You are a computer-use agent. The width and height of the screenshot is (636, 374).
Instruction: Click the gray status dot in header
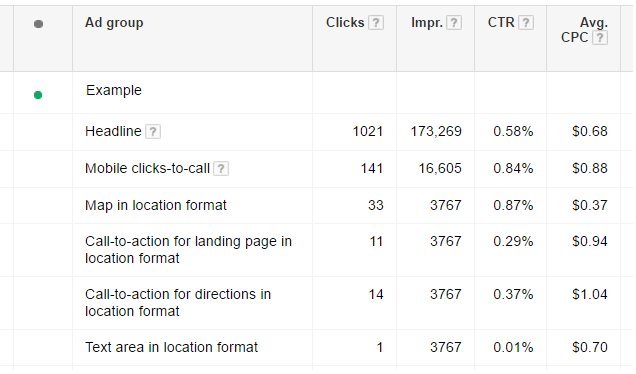(x=38, y=24)
